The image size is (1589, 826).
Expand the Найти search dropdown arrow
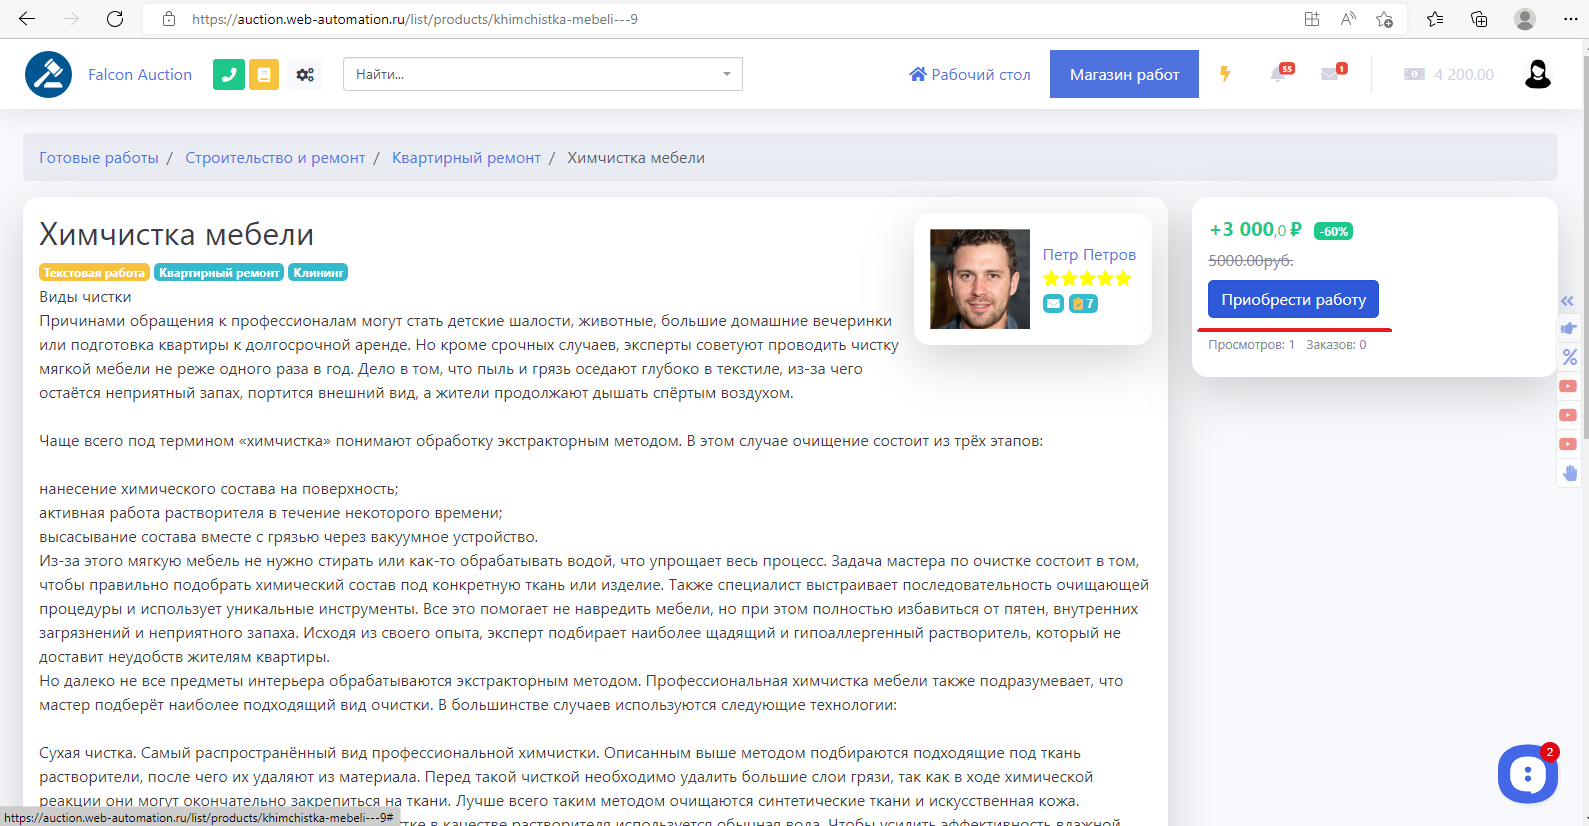click(727, 74)
